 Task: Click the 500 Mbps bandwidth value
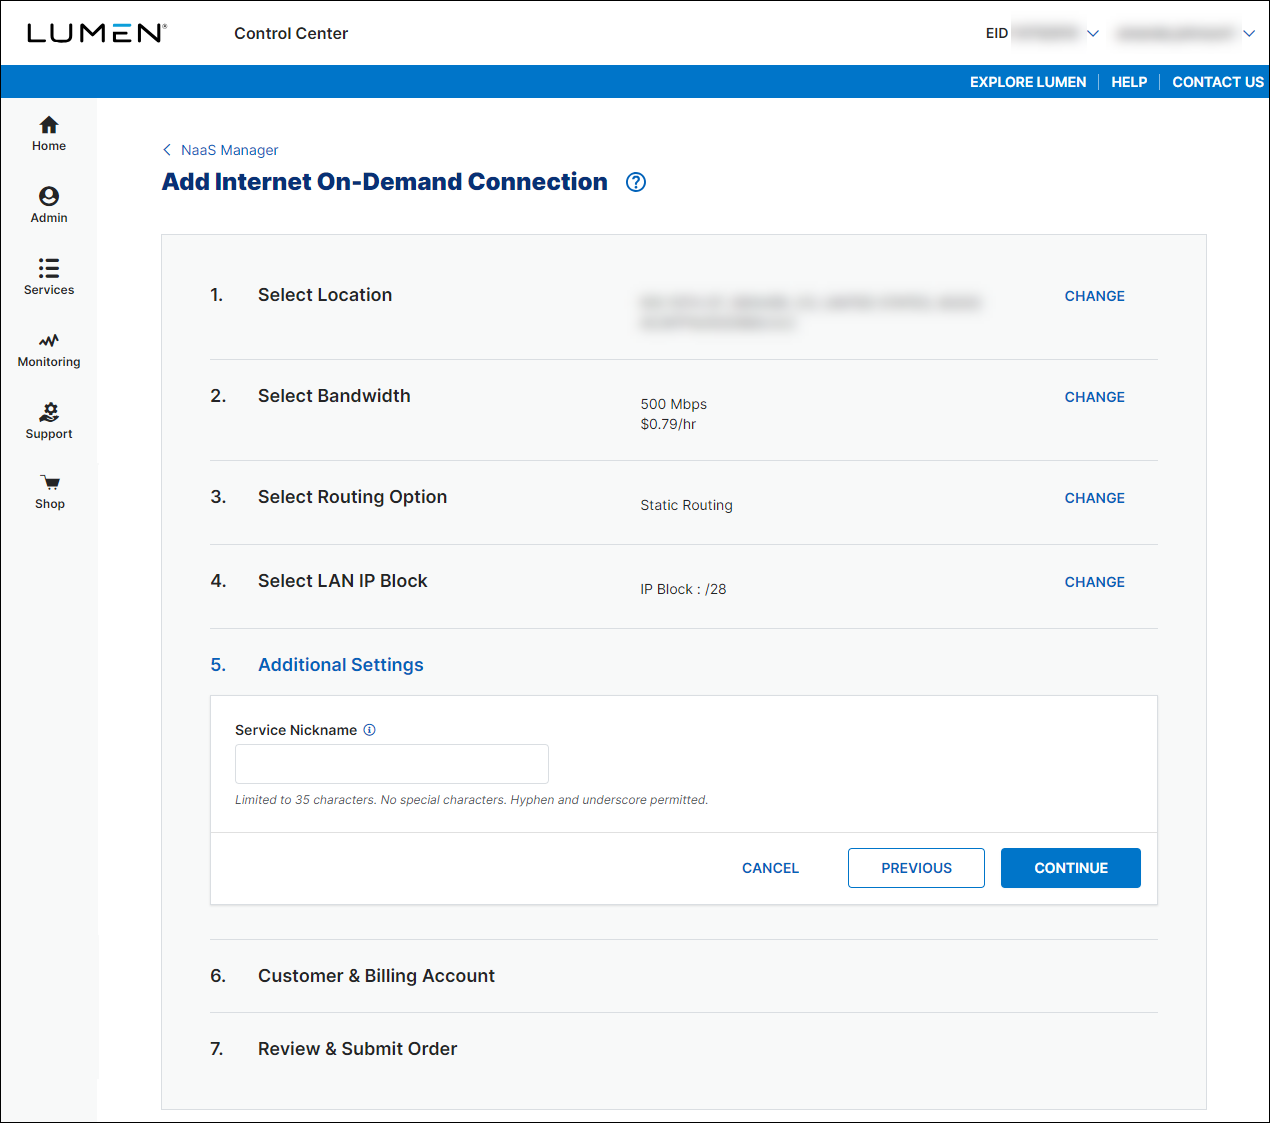click(674, 404)
